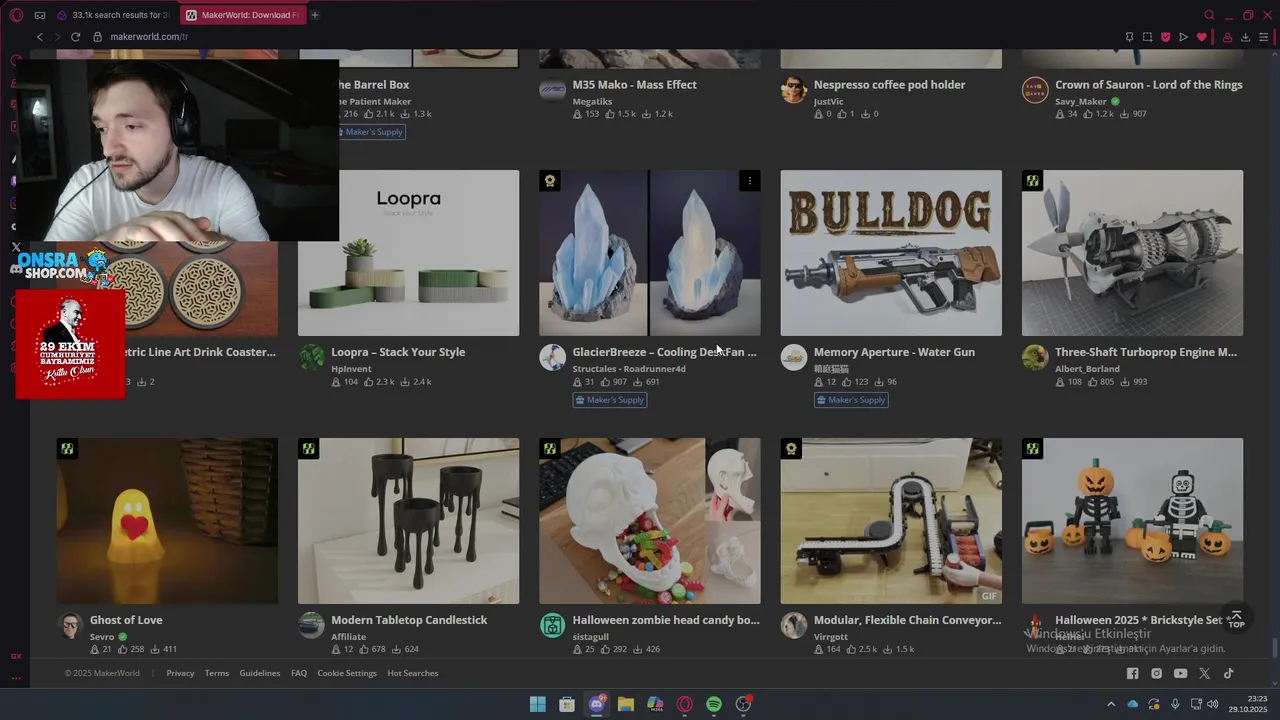Open the Loopra model thumbnail

[408, 253]
